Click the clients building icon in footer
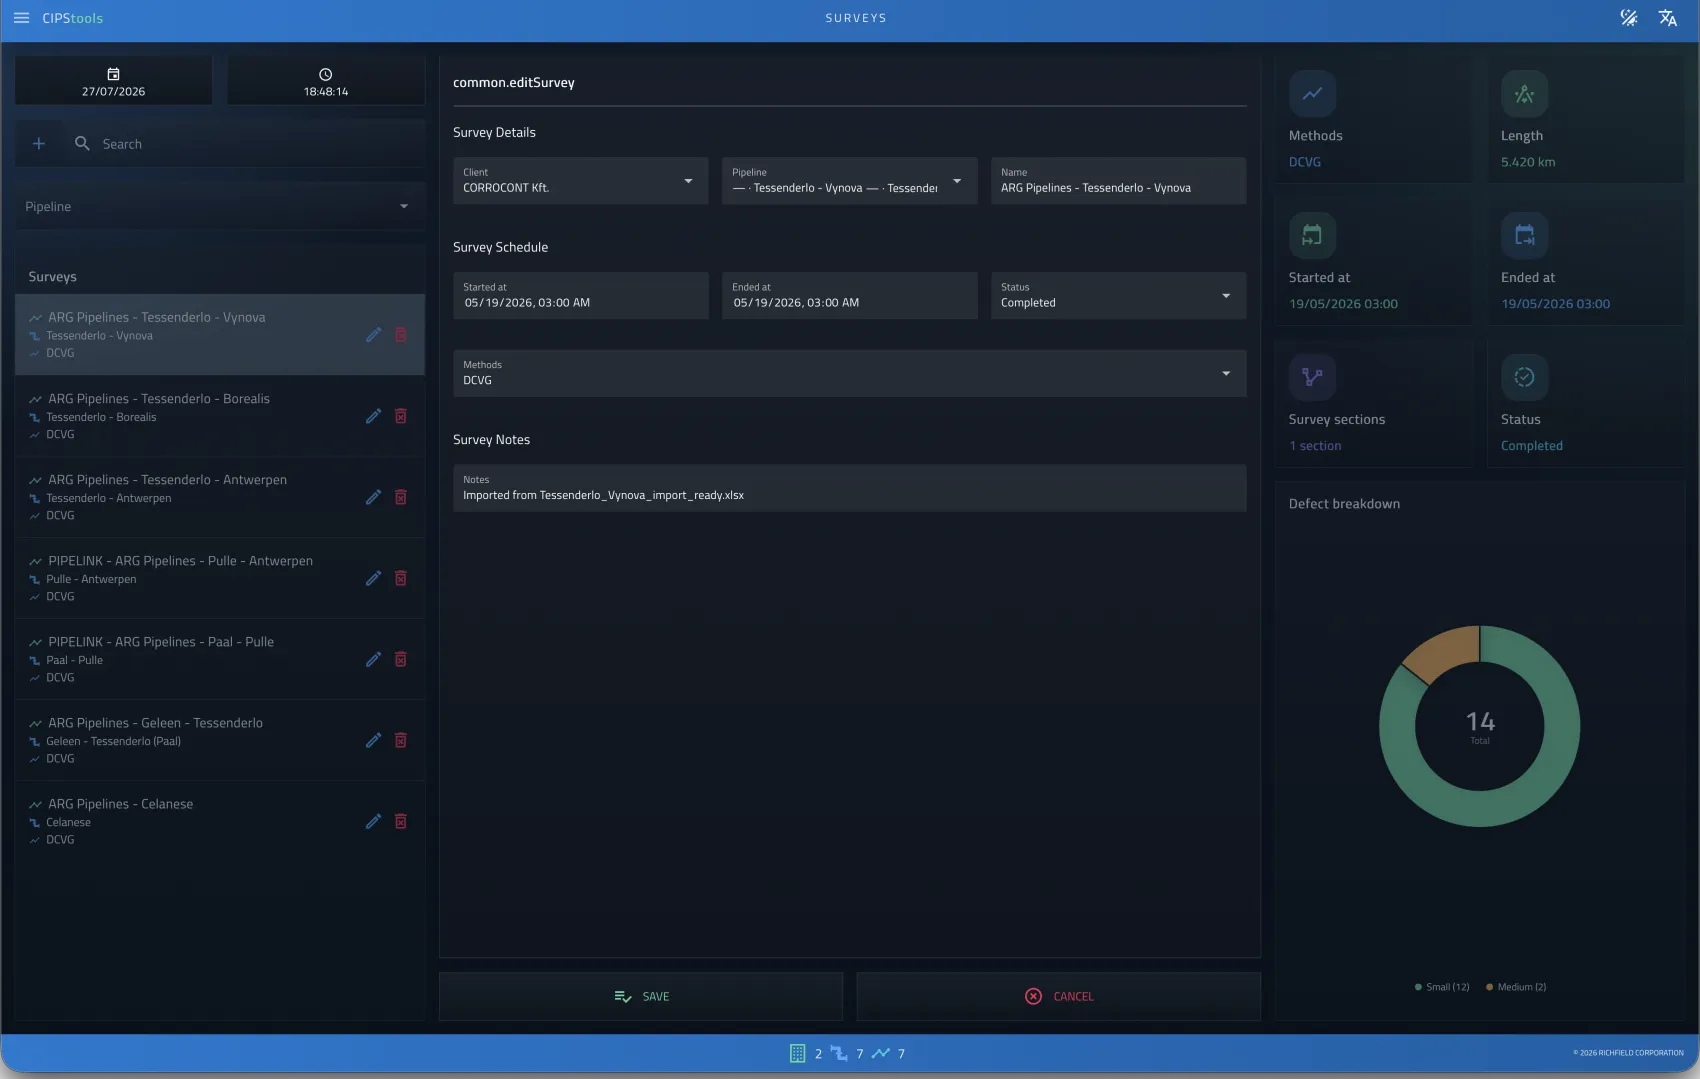Screen dimensions: 1700x1079 click(797, 1053)
